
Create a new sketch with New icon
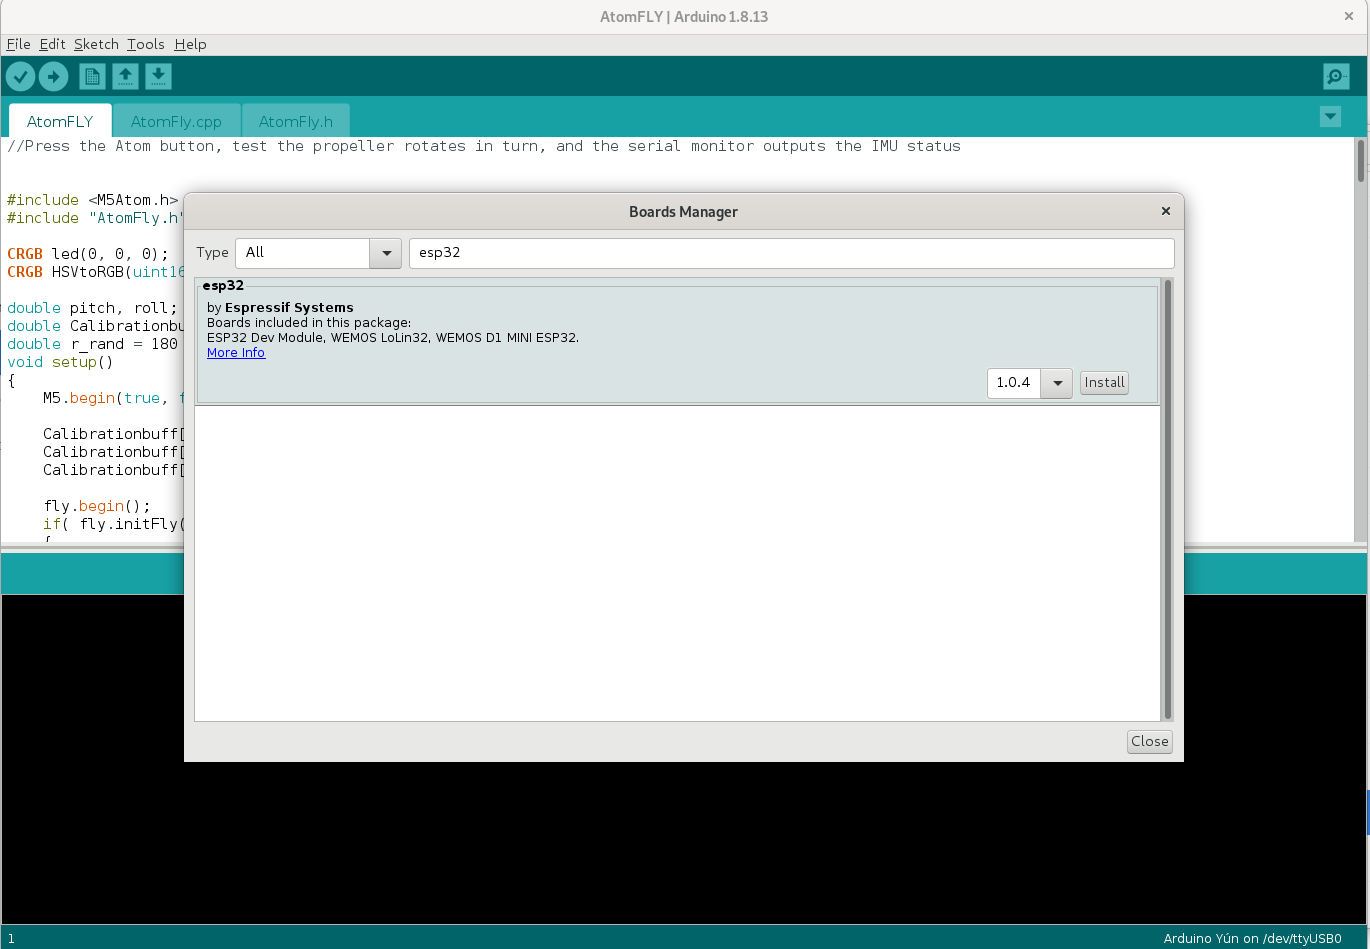coord(92,76)
